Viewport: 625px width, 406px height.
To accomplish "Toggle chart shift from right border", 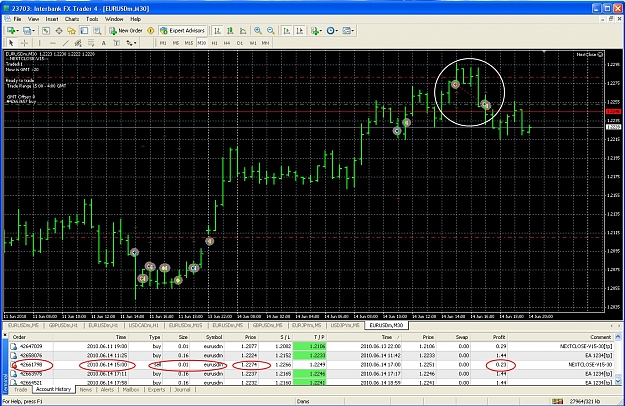I will (x=300, y=31).
